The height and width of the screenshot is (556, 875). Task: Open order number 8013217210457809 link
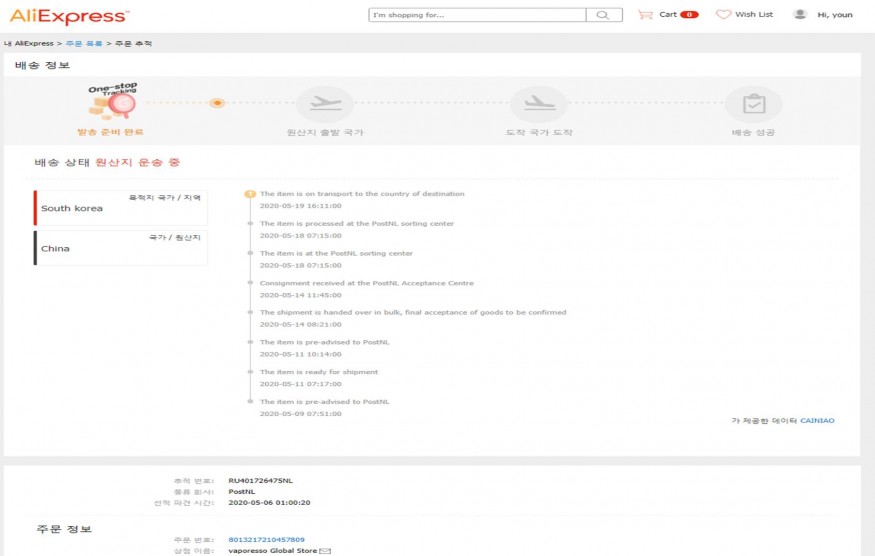(266, 540)
